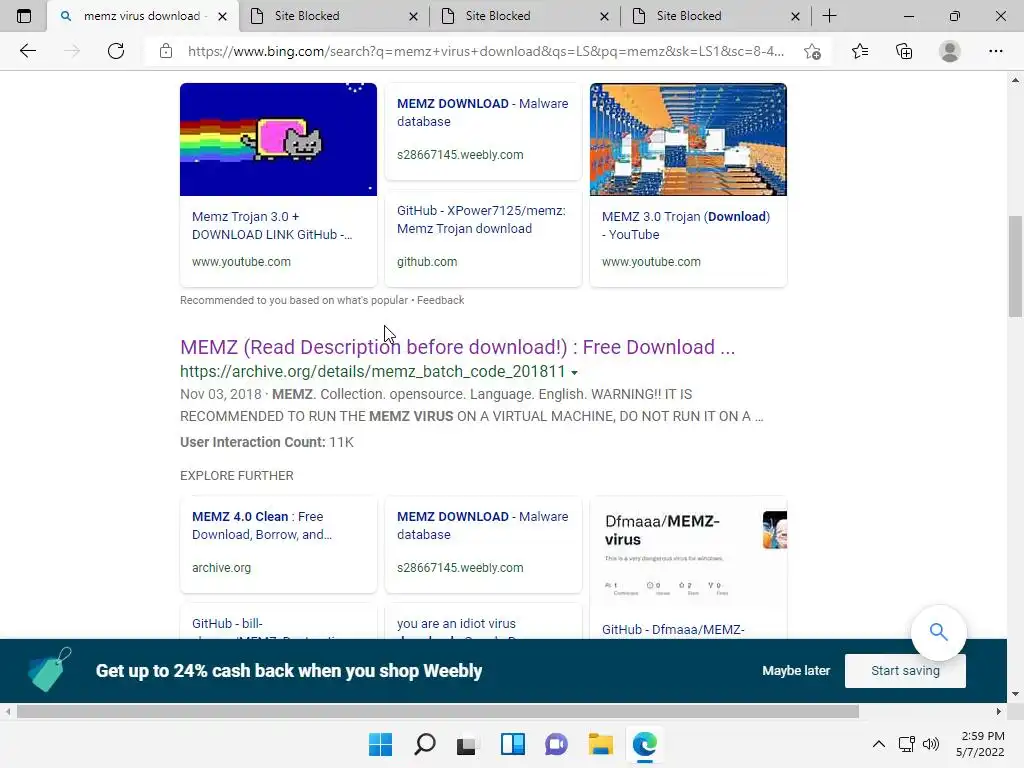
Task: Open the Windows Start menu
Action: coord(381,744)
